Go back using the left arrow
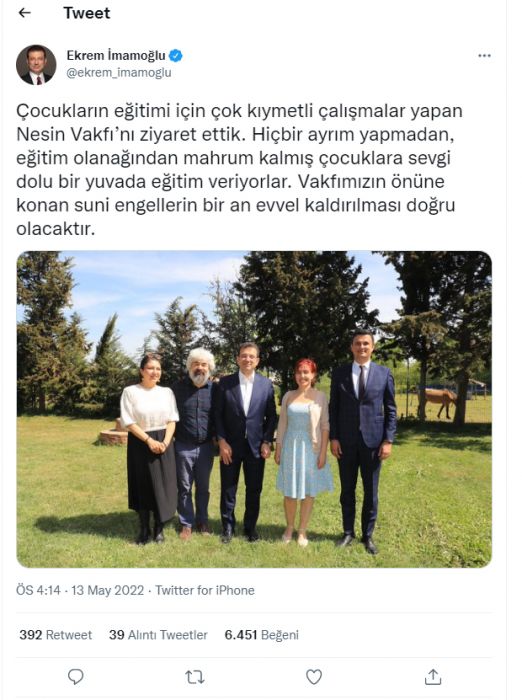 coord(25,13)
